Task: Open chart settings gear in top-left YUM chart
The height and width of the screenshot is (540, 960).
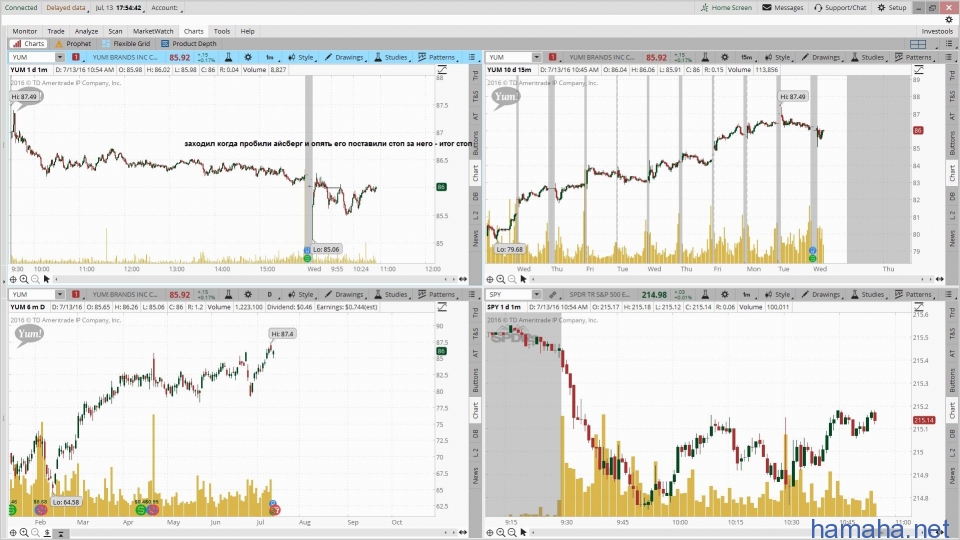Action: tap(246, 57)
